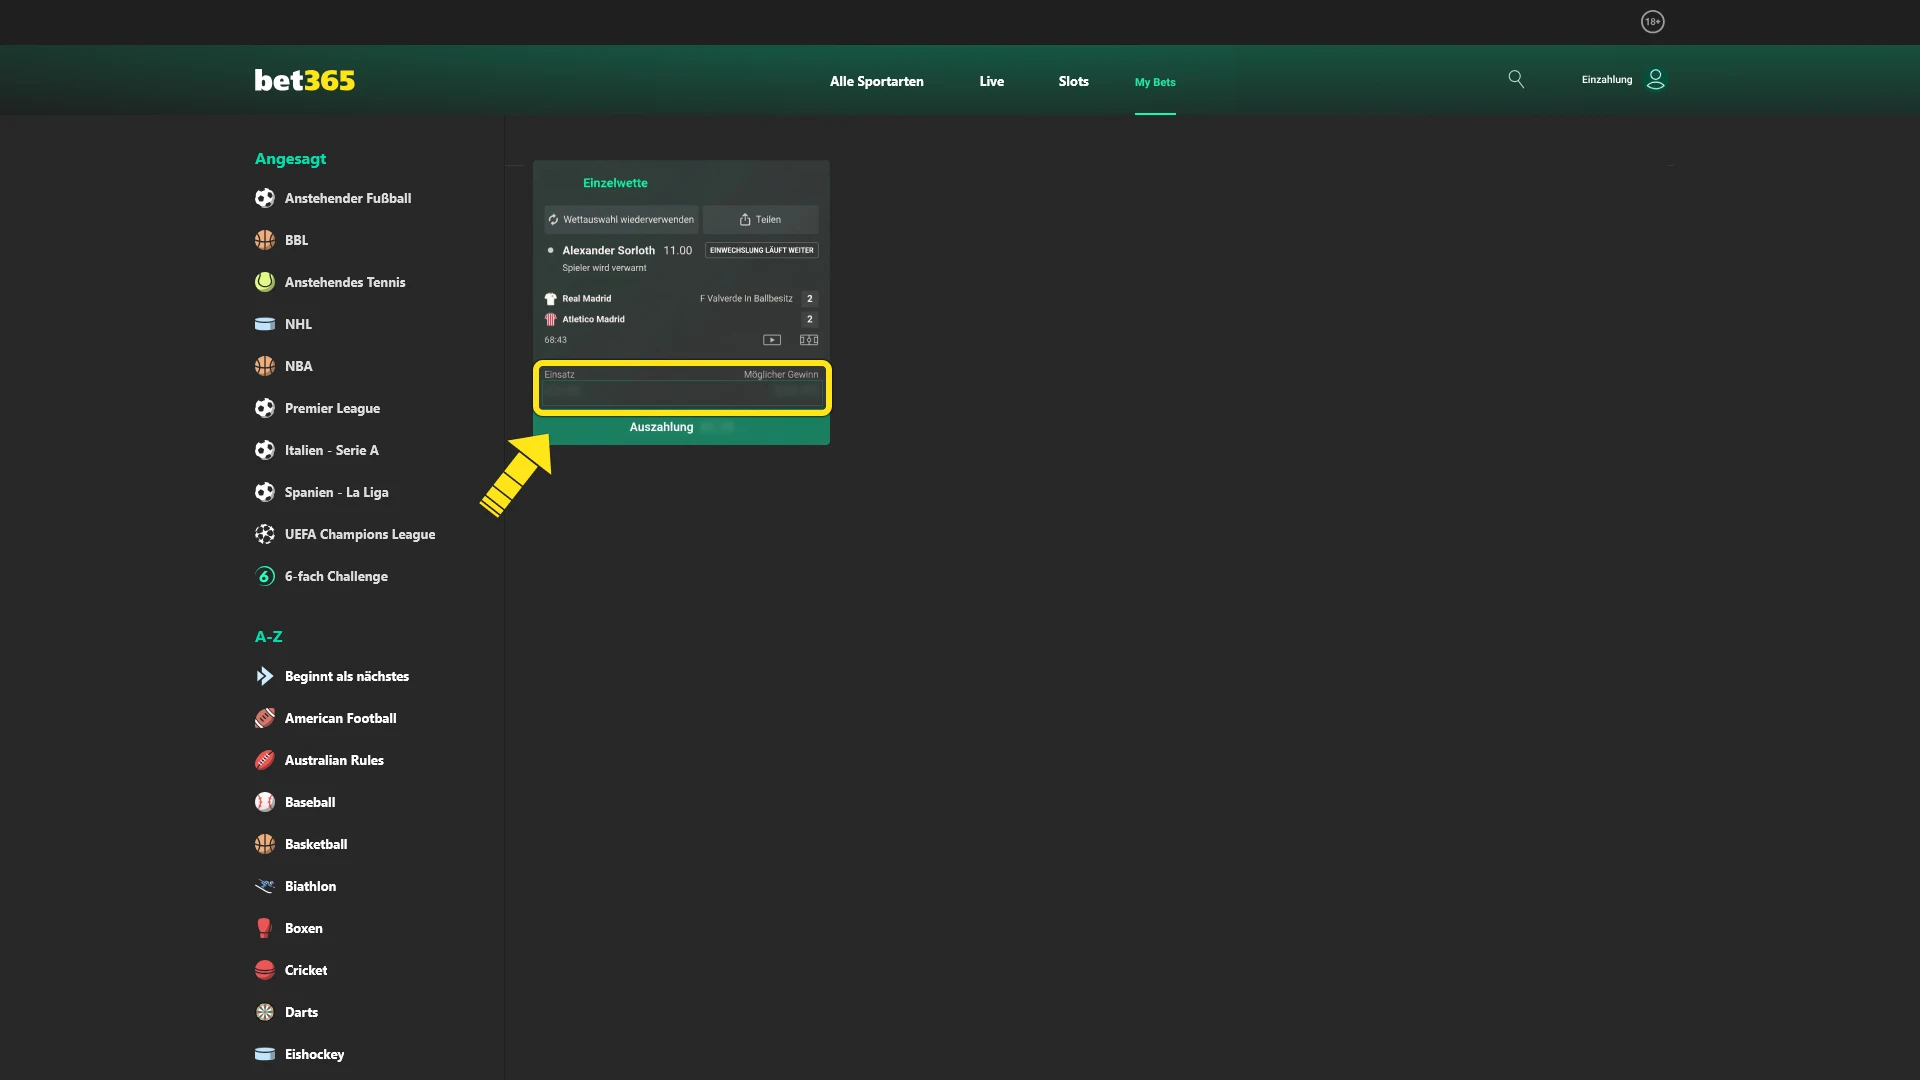The height and width of the screenshot is (1080, 1920).
Task: Click the boxing glove icon for Boxen
Action: tap(264, 928)
